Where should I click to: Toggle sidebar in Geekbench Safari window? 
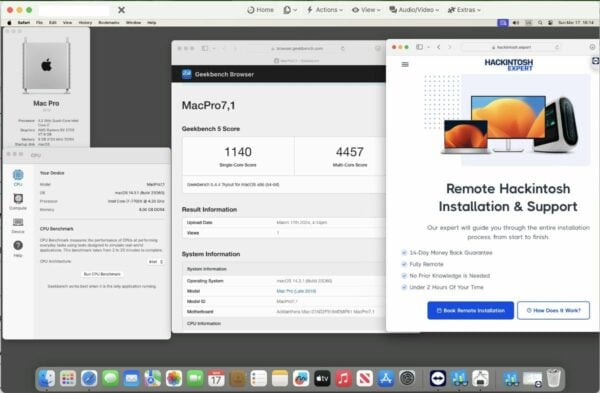(x=205, y=48)
